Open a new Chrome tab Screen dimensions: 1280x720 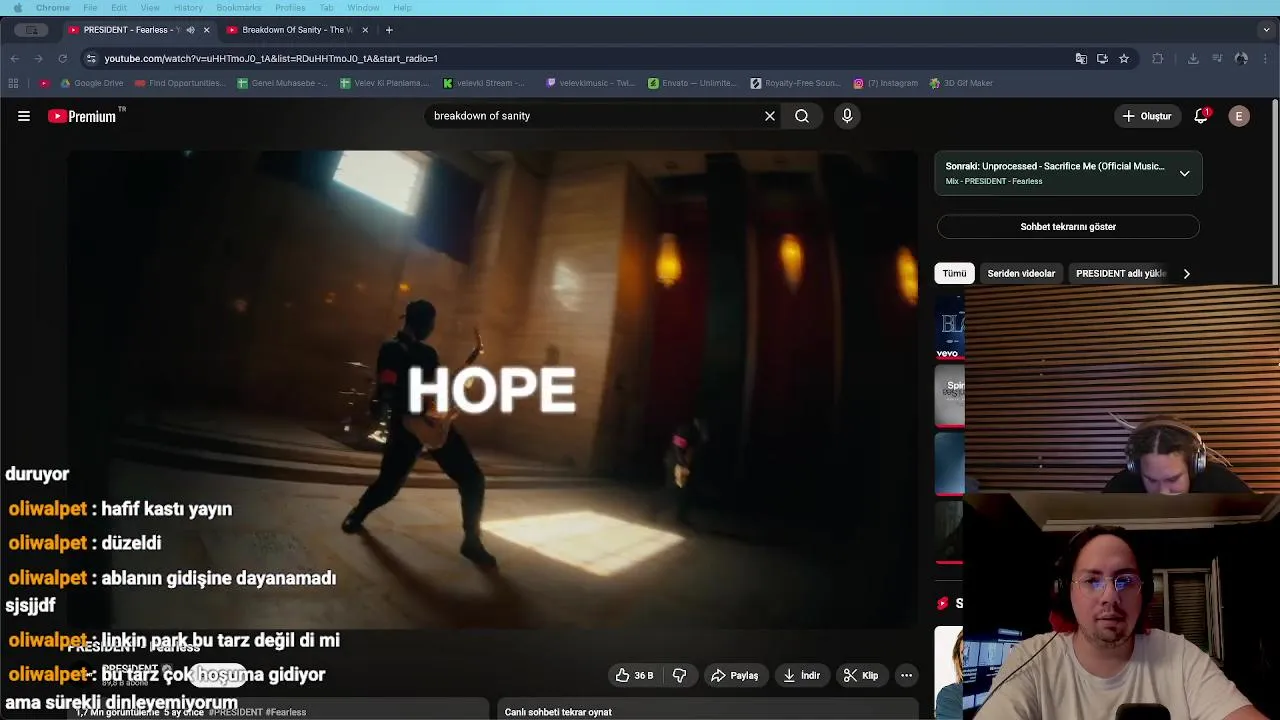[x=389, y=30]
